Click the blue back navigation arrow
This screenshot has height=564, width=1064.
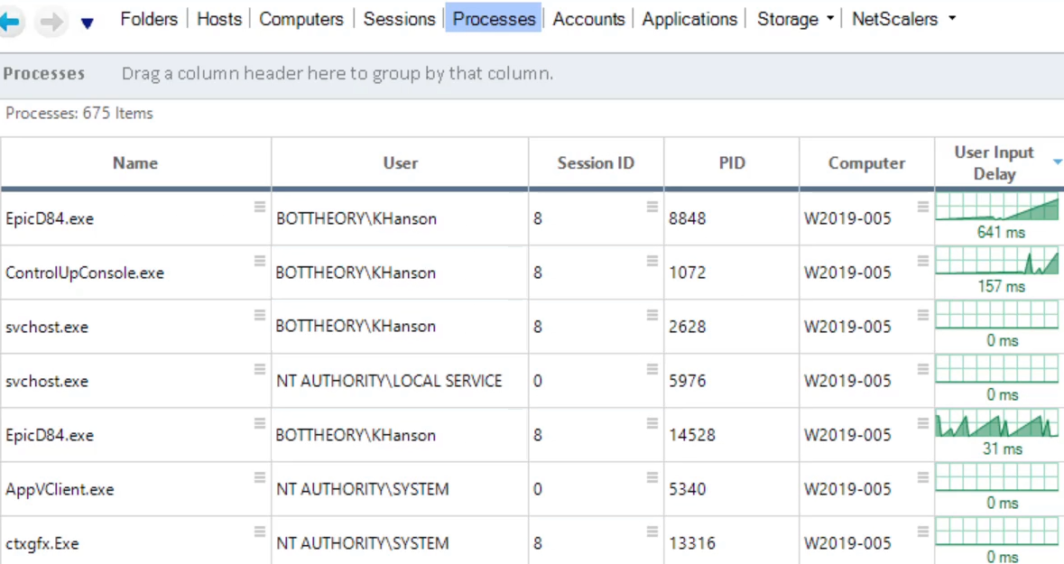tap(10, 22)
